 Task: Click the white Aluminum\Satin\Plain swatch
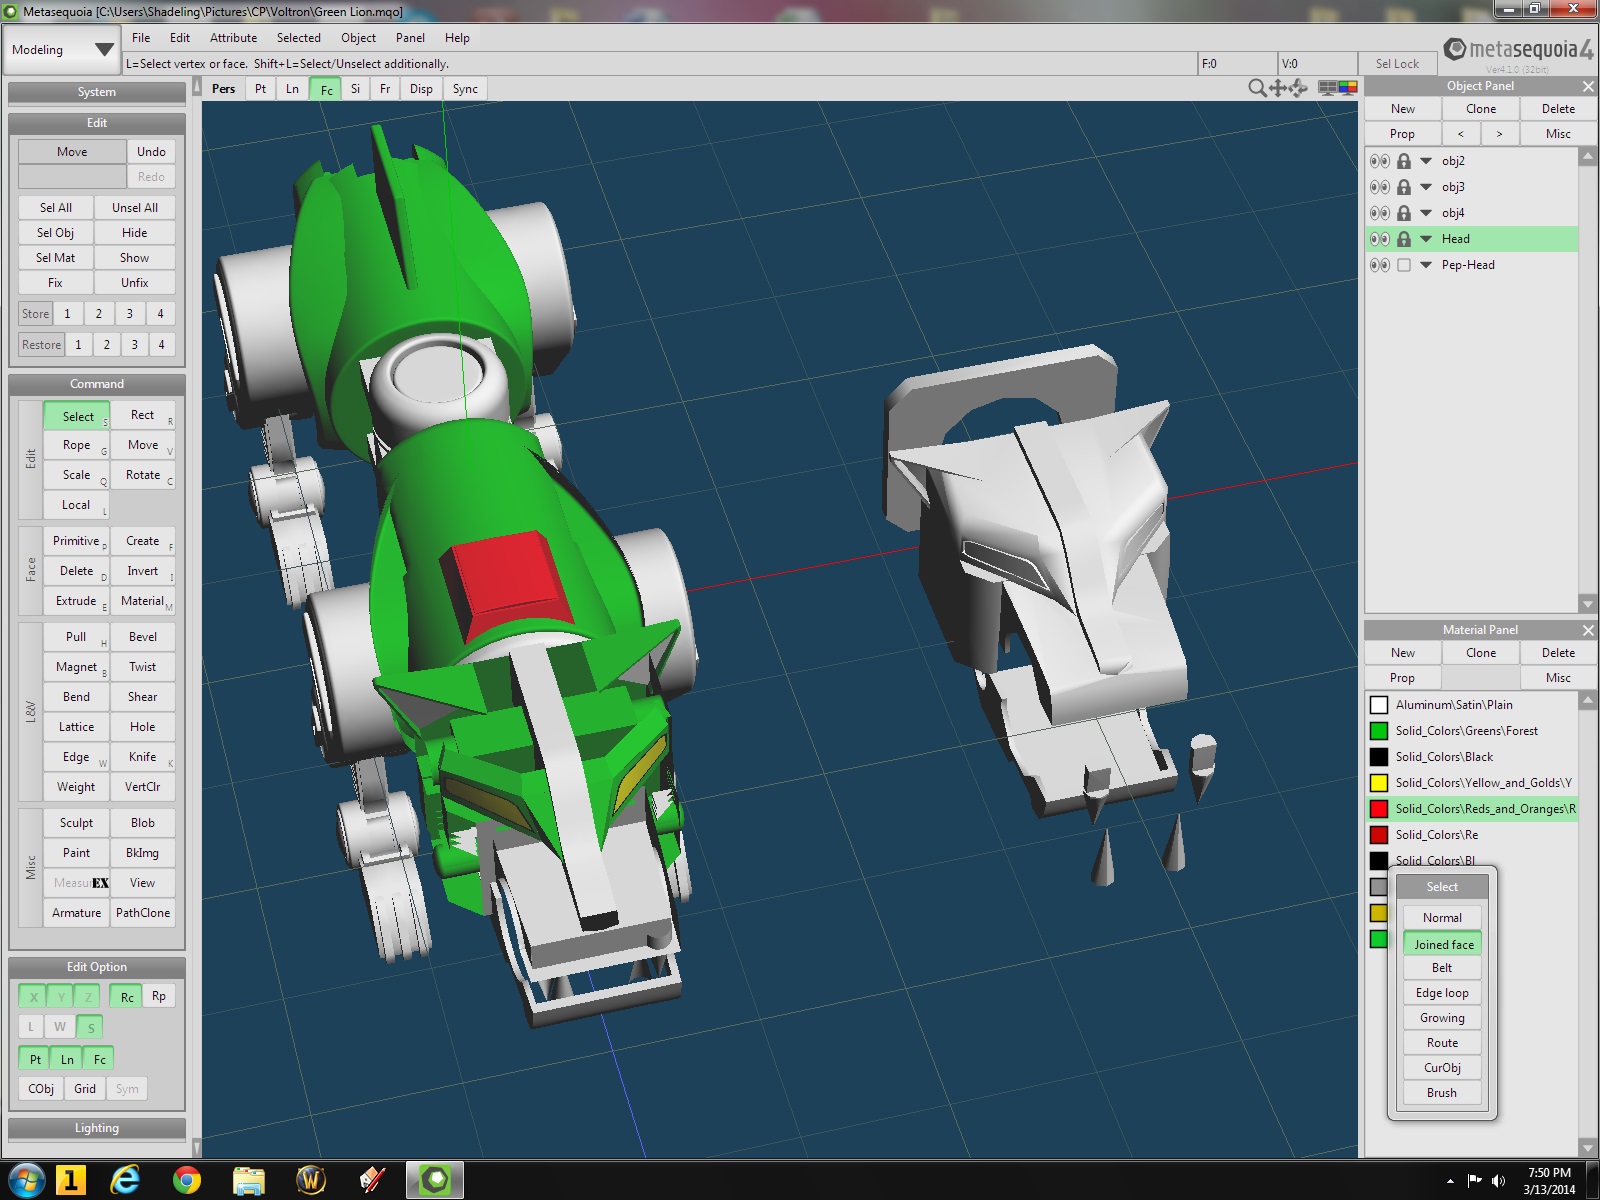point(1379,705)
